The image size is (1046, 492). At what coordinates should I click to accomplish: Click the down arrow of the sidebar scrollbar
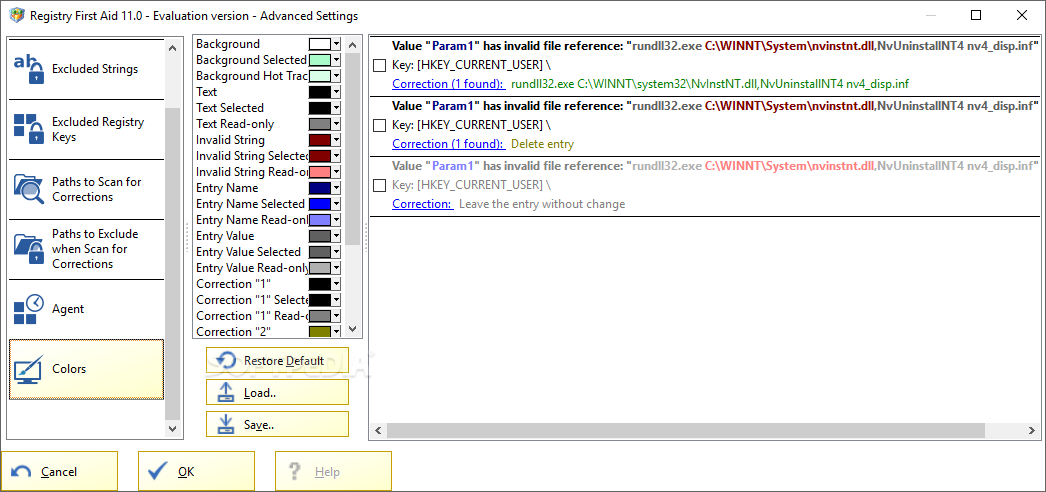pyautogui.click(x=173, y=428)
